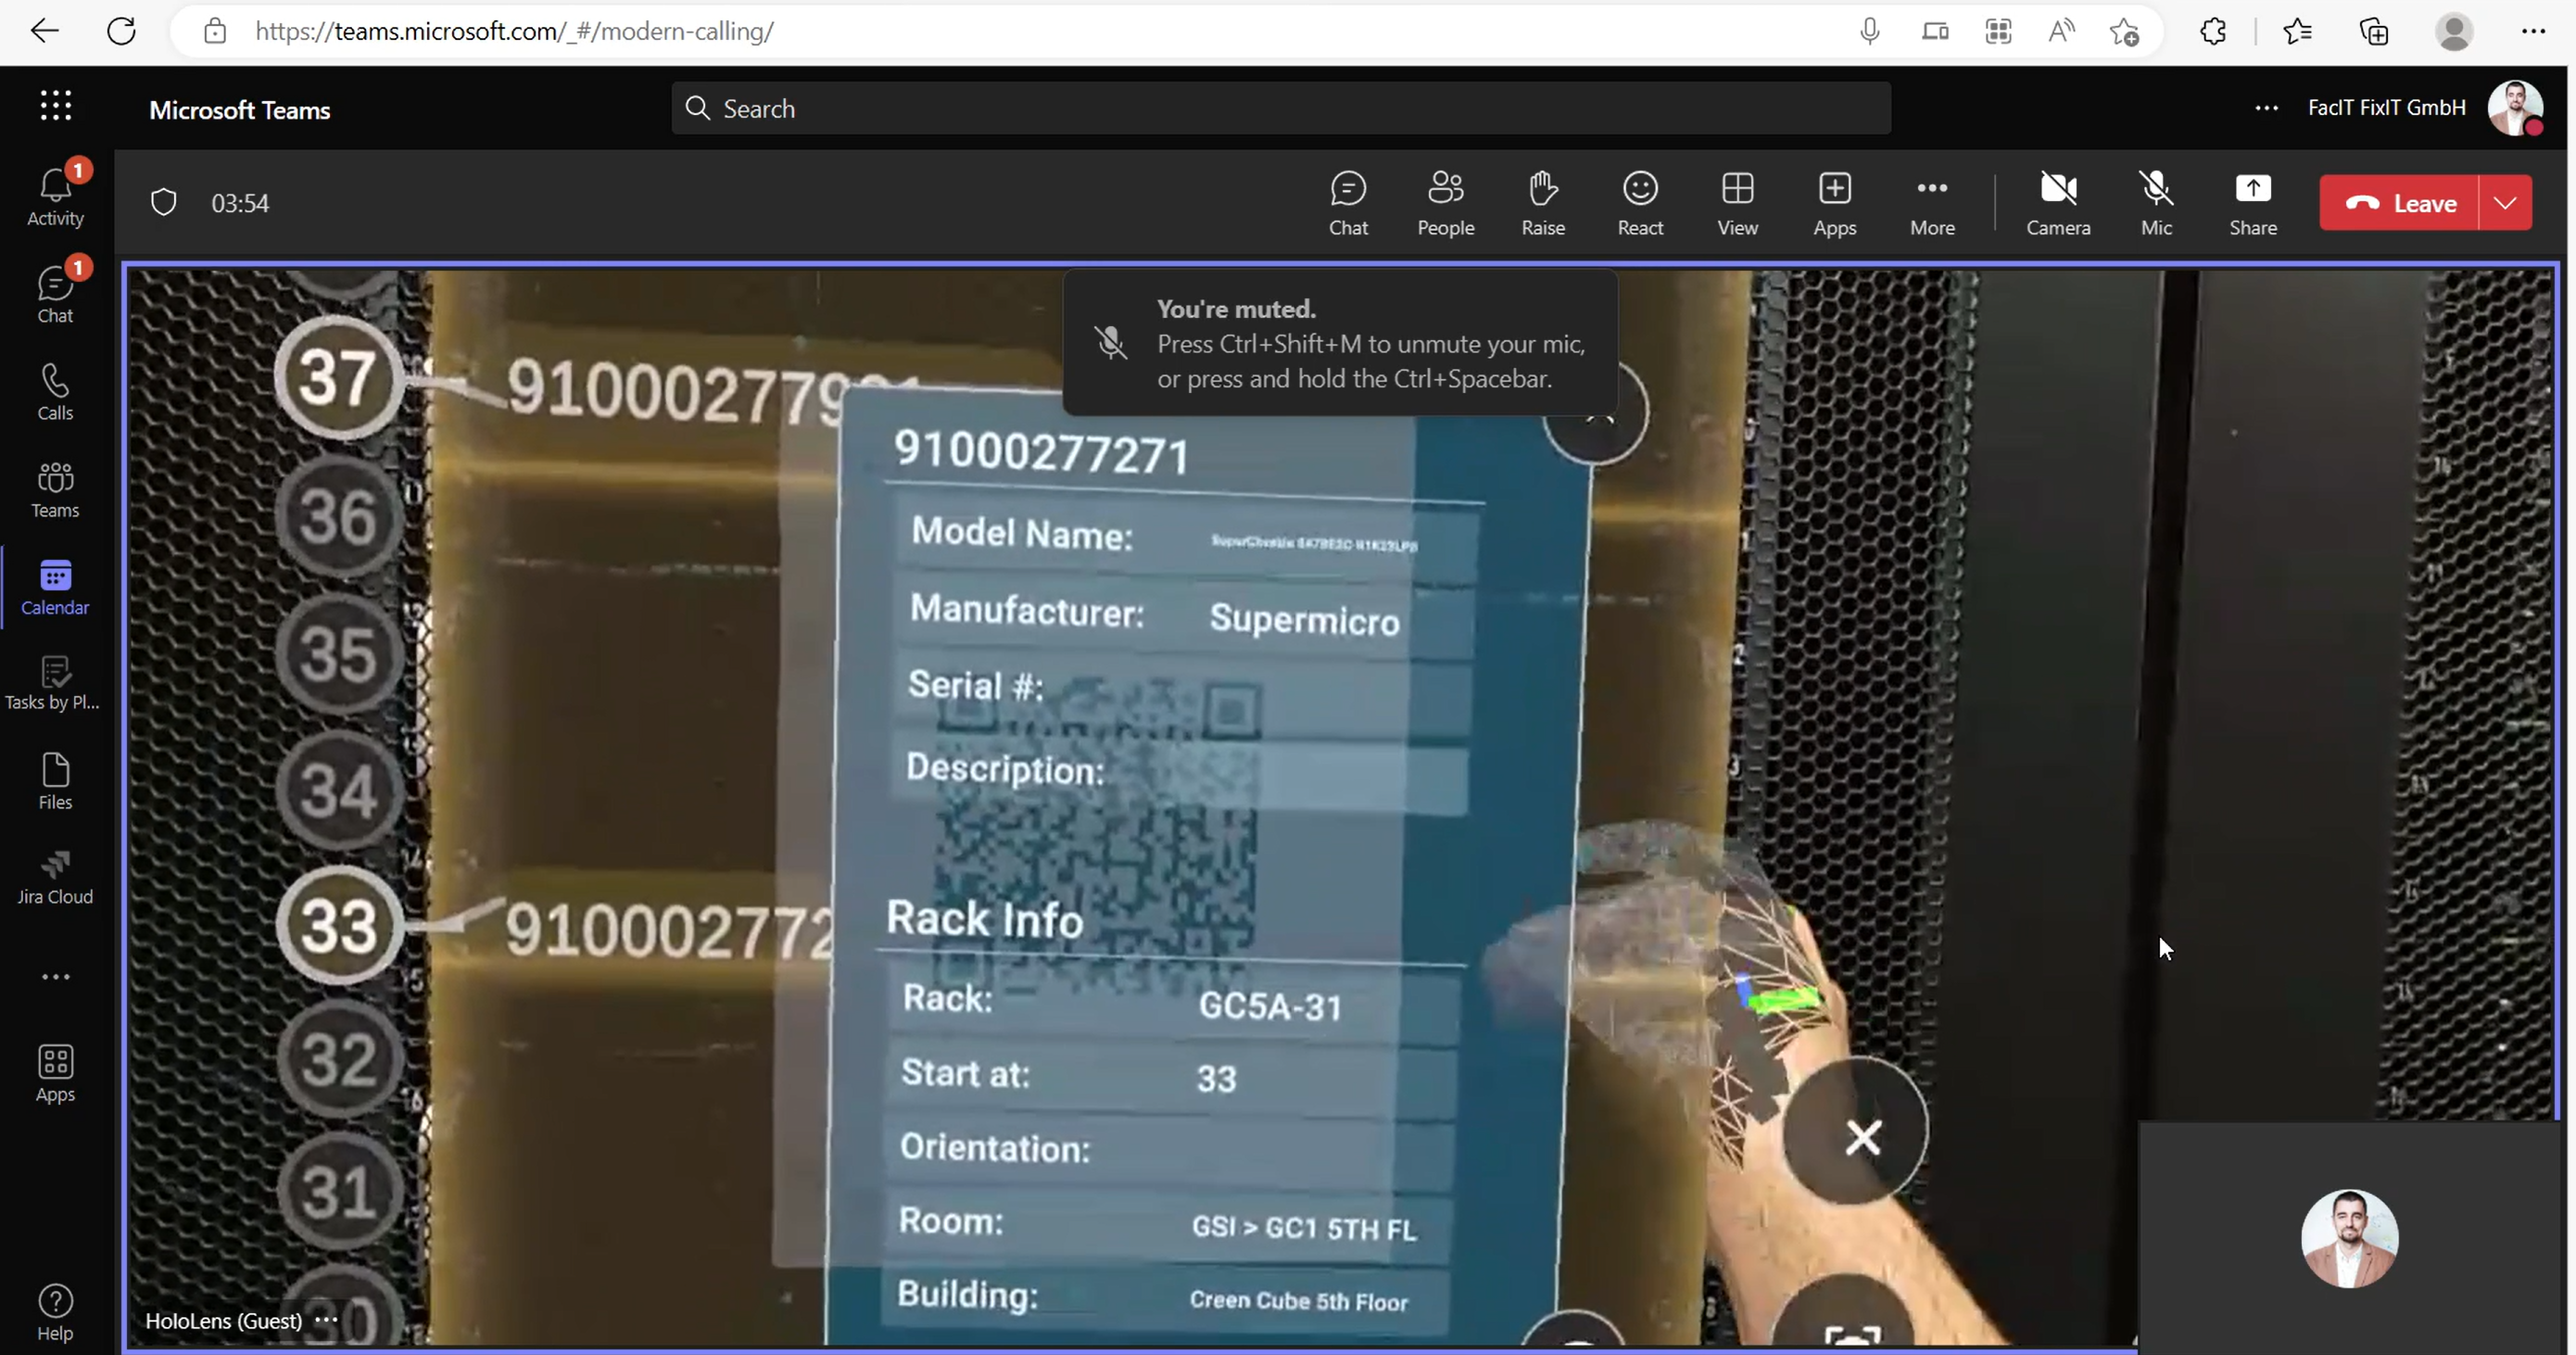Open browser voice microphone icon in address bar
The height and width of the screenshot is (1355, 2576).
[1870, 31]
